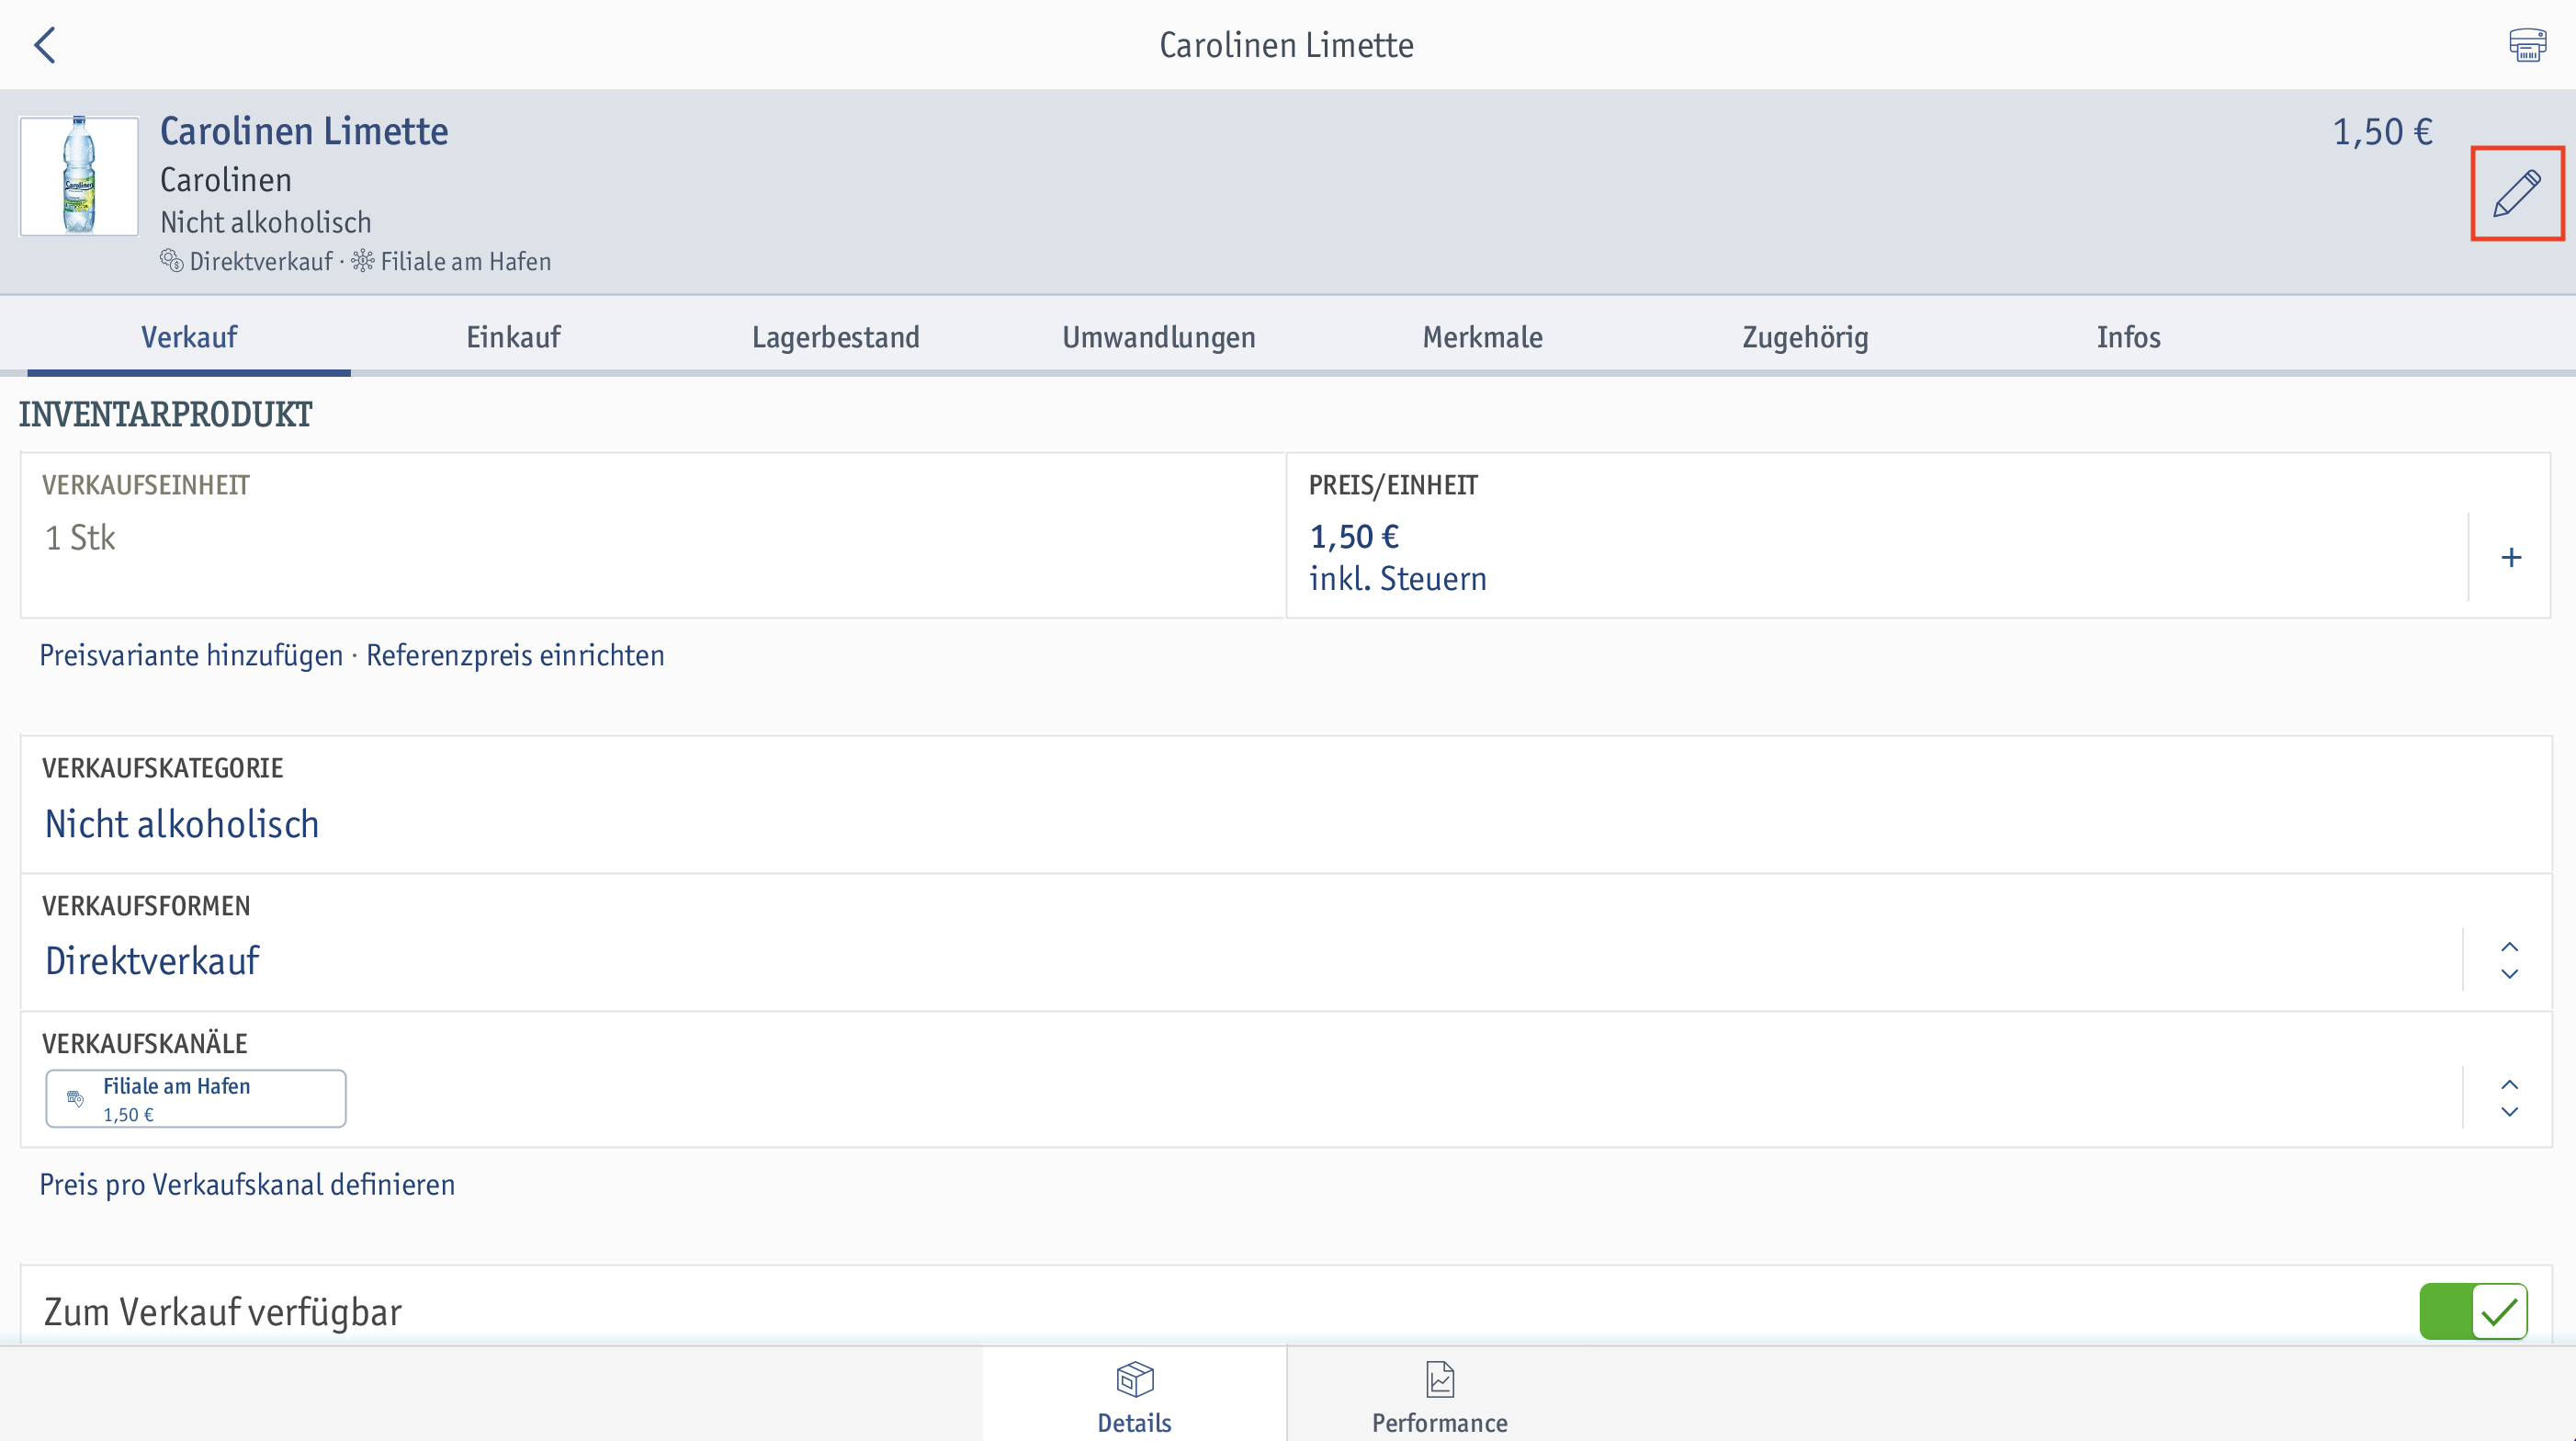Open the Lagerbestand tab
The image size is (2576, 1441).
coord(836,337)
